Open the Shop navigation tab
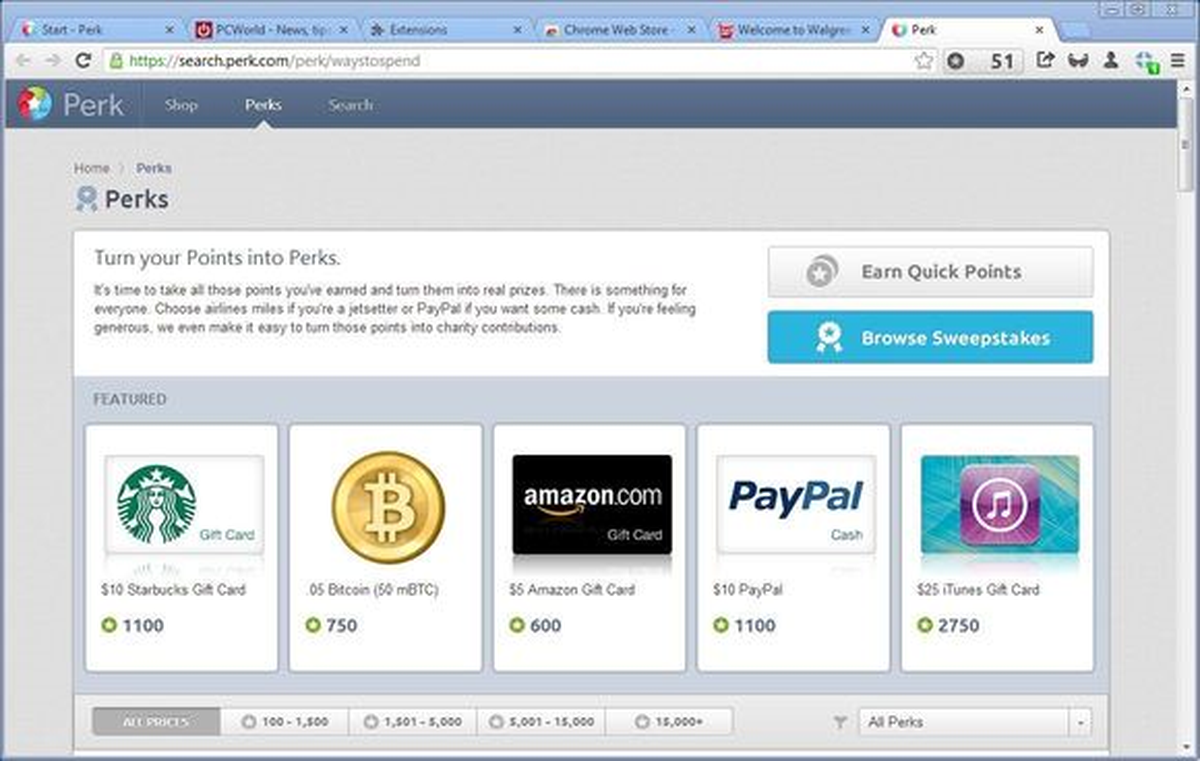 (x=181, y=104)
